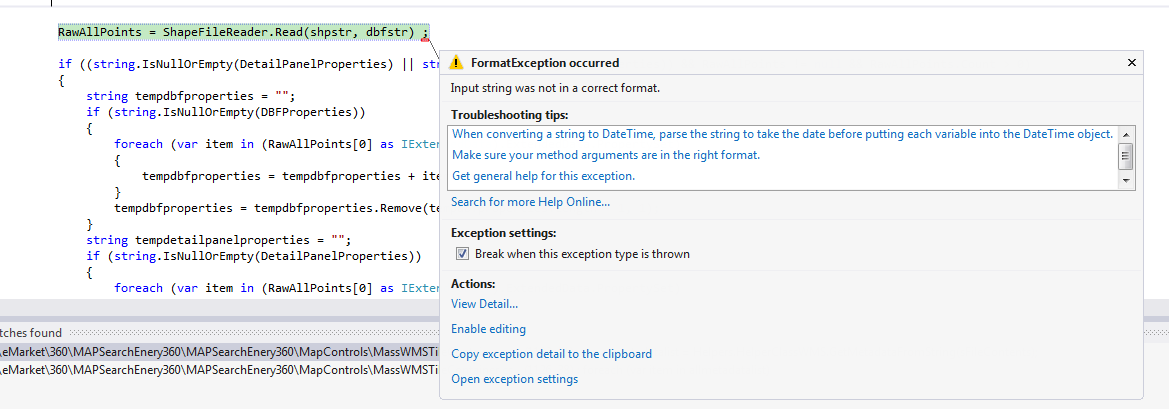Click the troubleshooting tips scrollbar thumb

[1125, 156]
